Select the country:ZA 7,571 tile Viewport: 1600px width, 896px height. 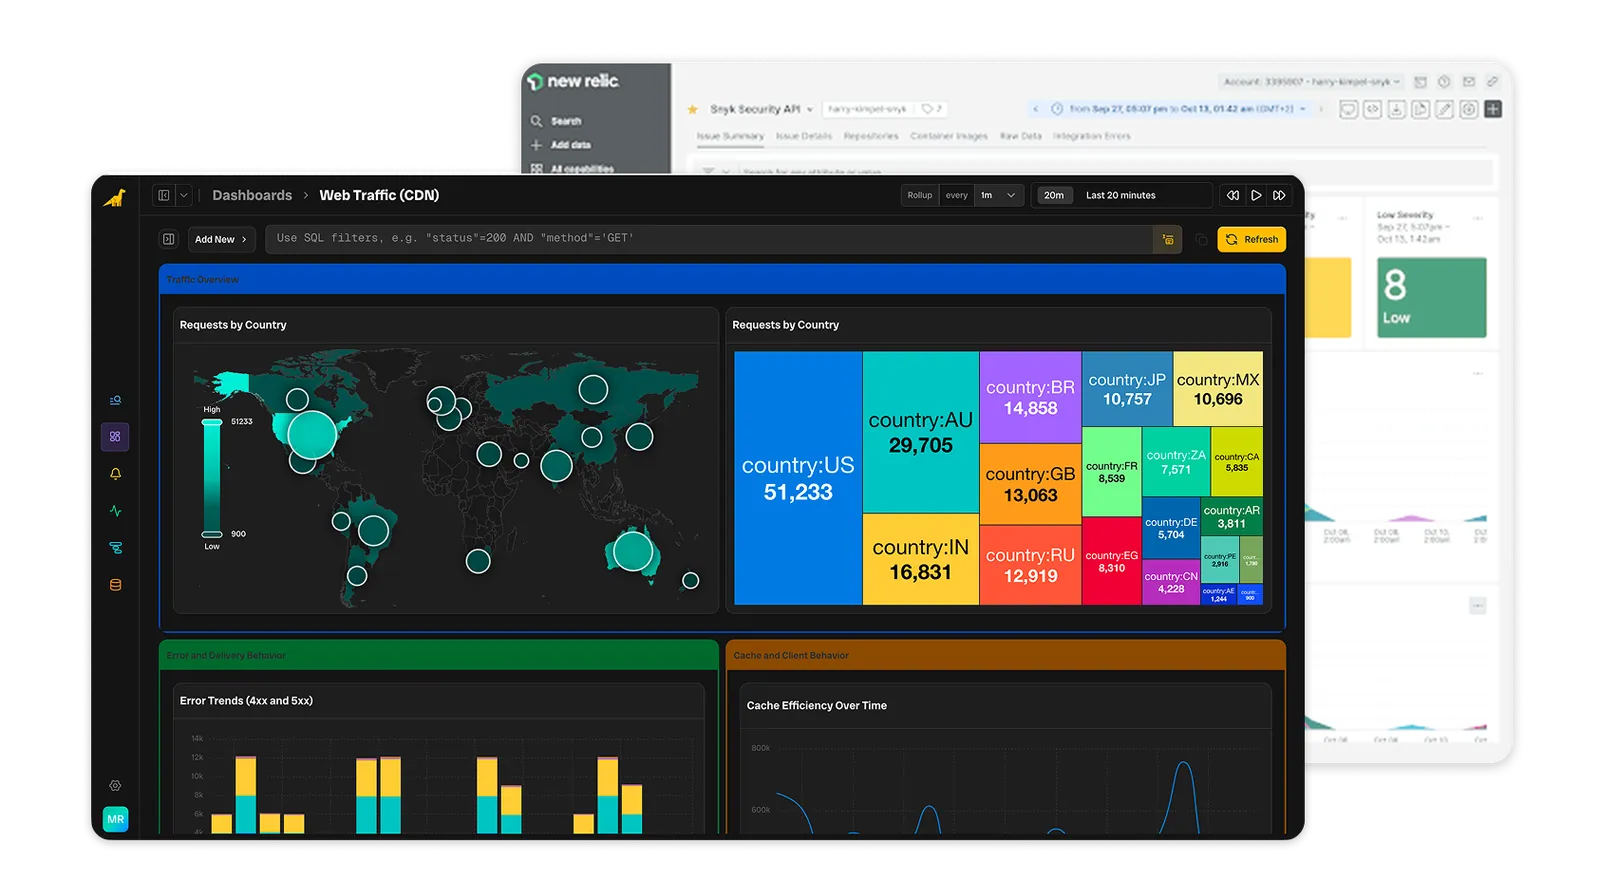[x=1176, y=462]
